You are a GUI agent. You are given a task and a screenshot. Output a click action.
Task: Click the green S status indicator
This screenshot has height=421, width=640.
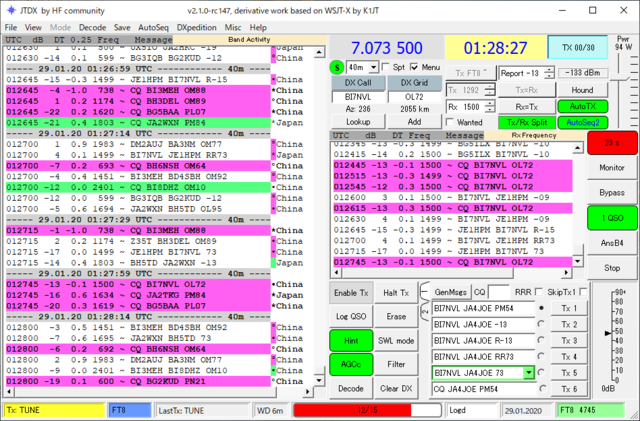click(x=337, y=67)
